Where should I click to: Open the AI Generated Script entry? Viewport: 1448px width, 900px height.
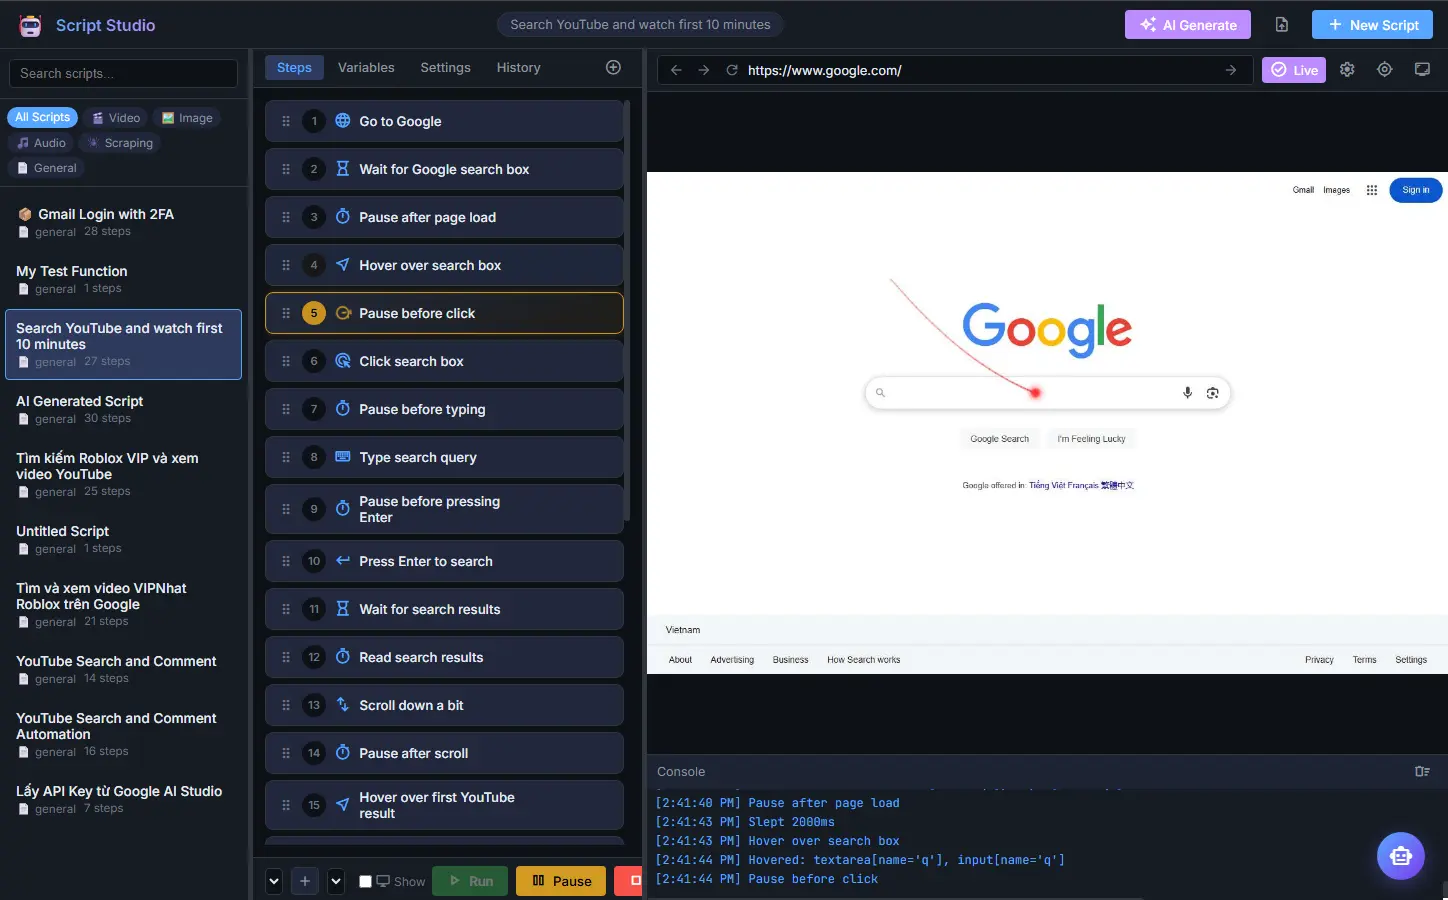tap(123, 409)
